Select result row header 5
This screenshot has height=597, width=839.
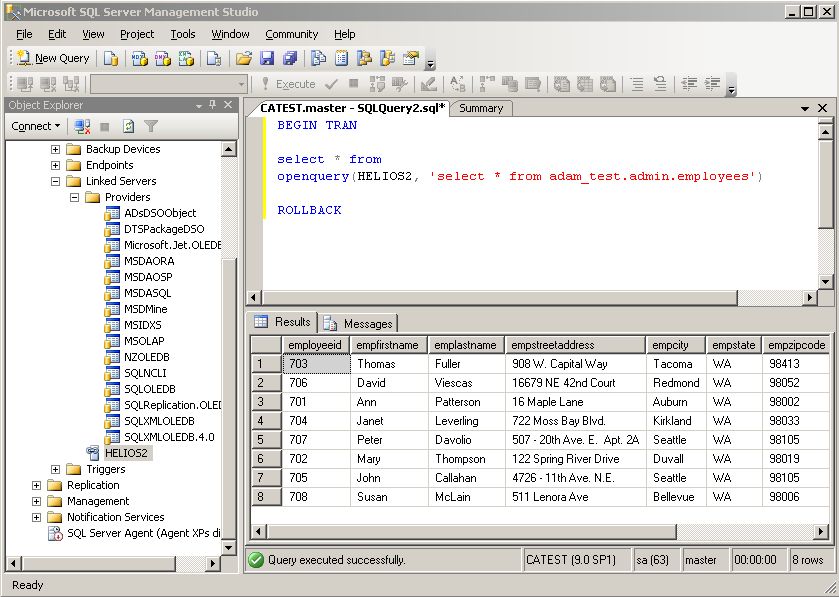(266, 440)
